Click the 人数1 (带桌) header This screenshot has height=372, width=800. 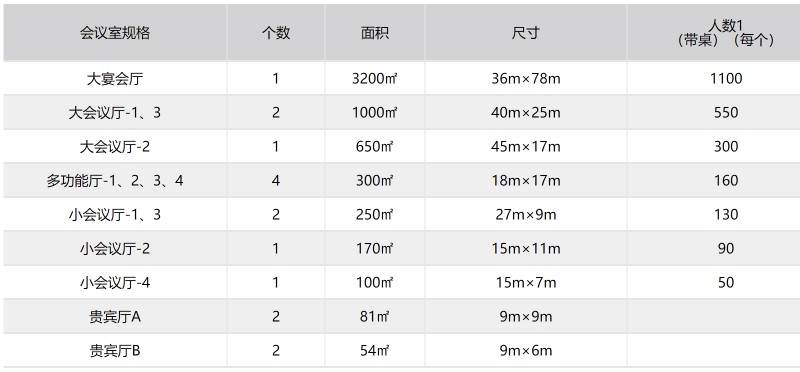pyautogui.click(x=713, y=33)
